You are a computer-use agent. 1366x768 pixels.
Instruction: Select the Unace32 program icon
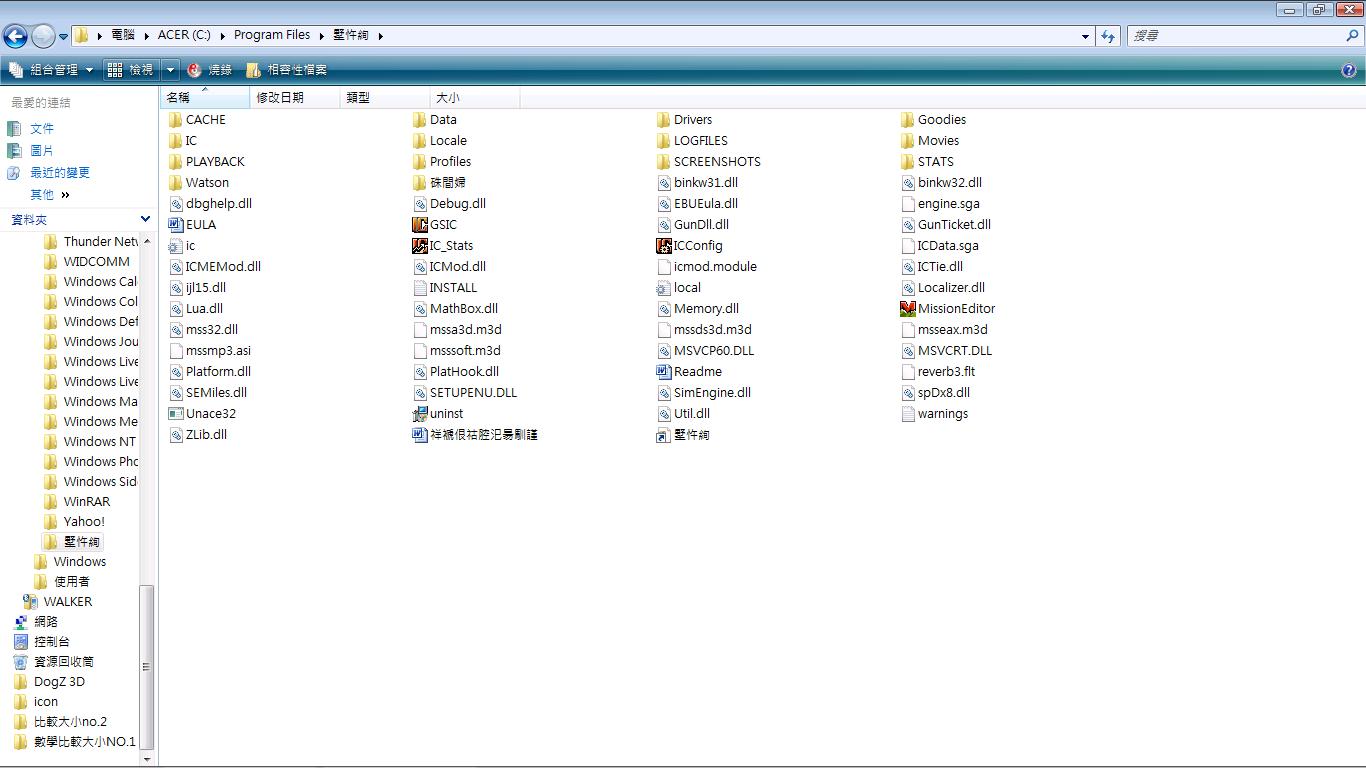pos(176,414)
